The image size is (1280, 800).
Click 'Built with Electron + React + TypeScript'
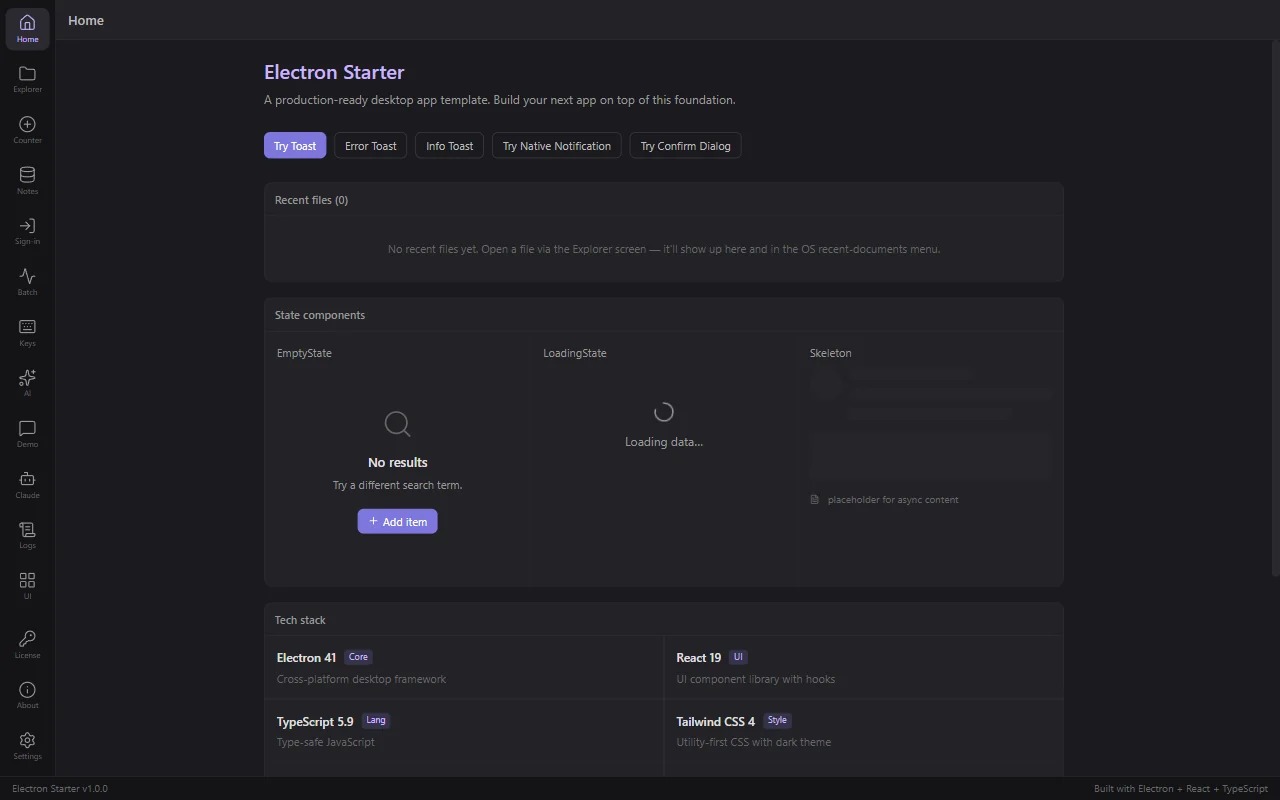pyautogui.click(x=1181, y=789)
